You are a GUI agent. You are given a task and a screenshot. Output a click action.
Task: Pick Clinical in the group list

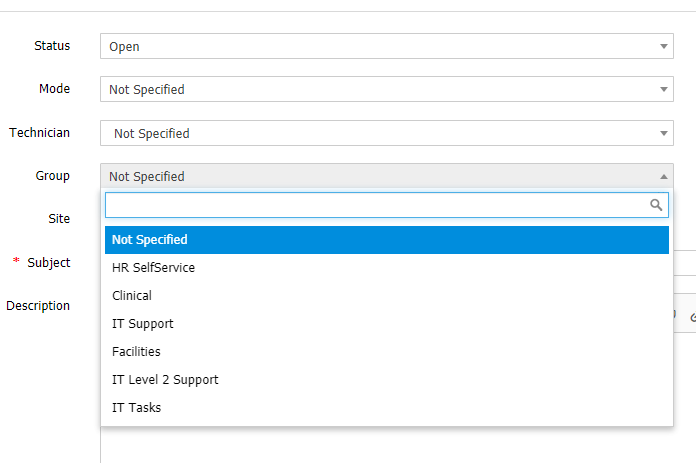pyautogui.click(x=132, y=296)
